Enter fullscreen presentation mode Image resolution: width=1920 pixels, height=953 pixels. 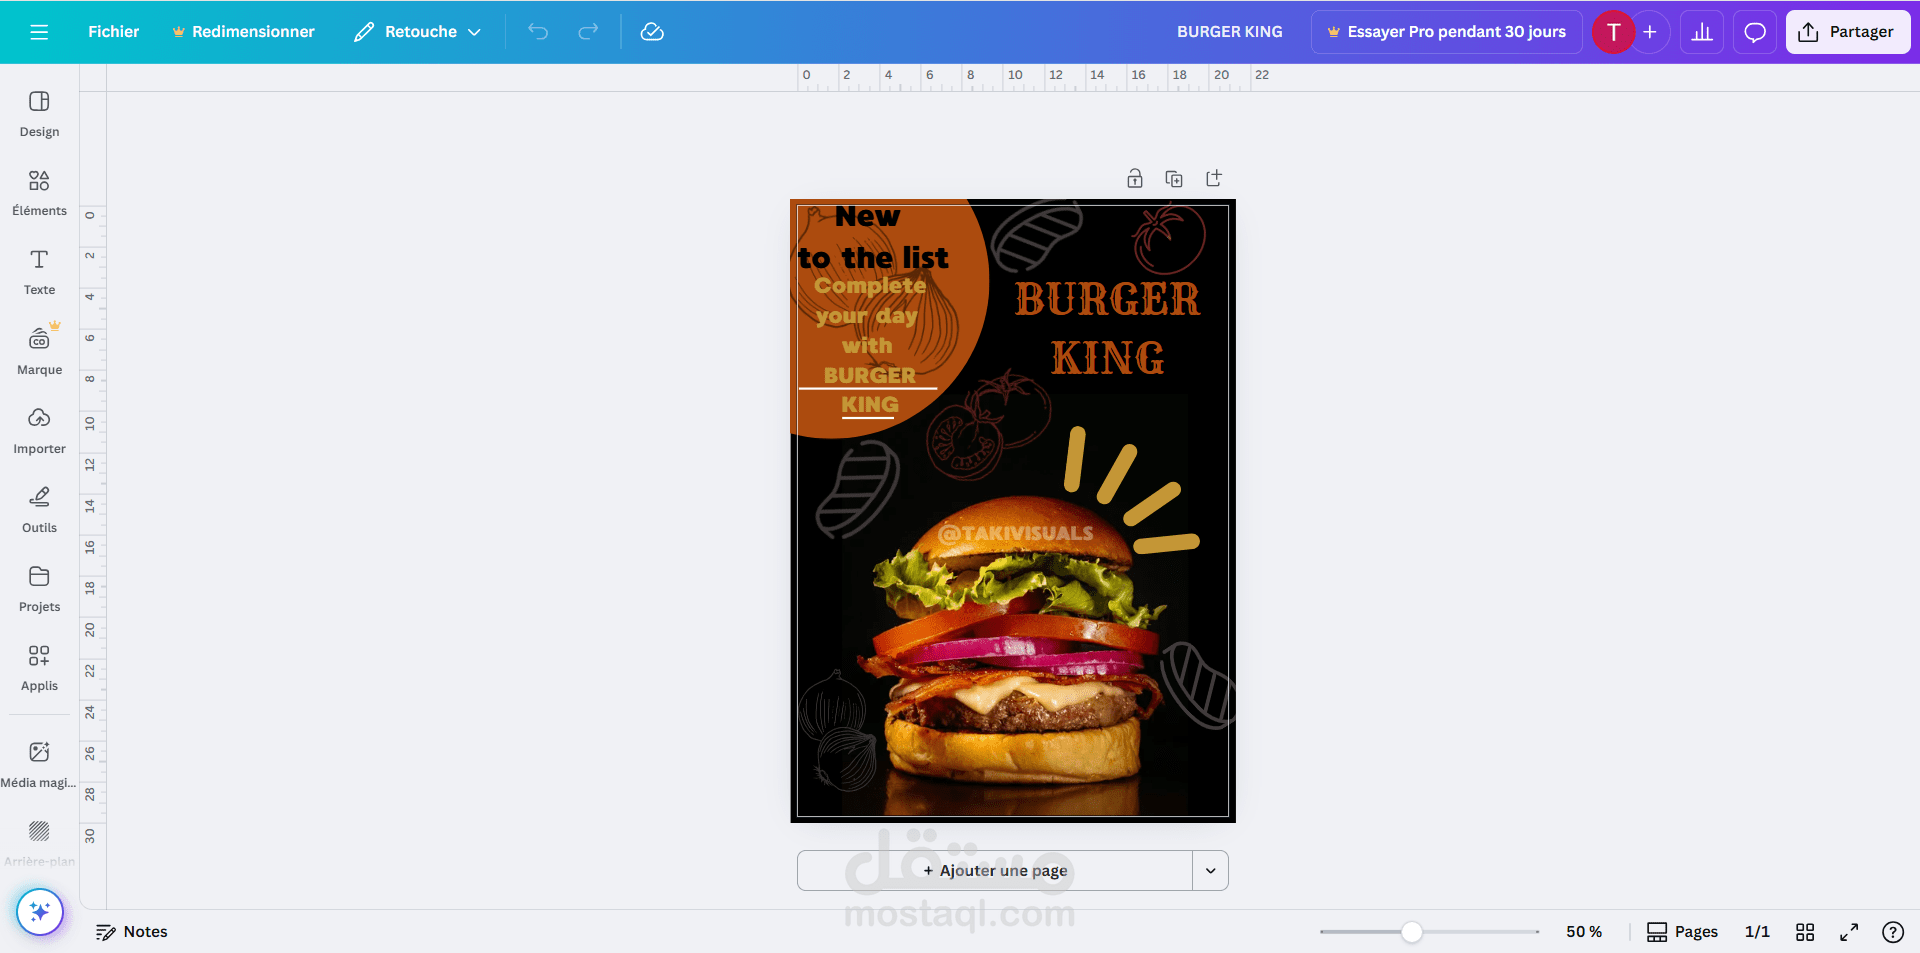(x=1849, y=932)
